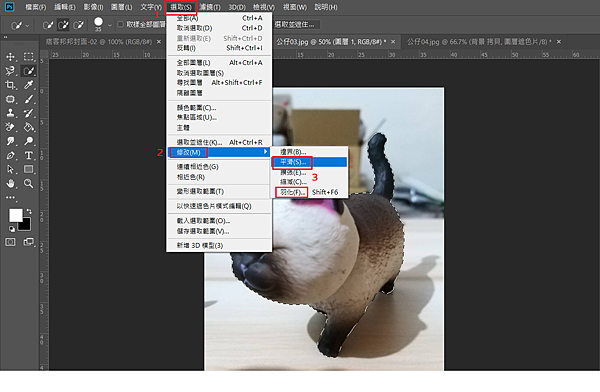Click the white foreground color swatch
This screenshot has height=392, width=600.
click(x=15, y=215)
